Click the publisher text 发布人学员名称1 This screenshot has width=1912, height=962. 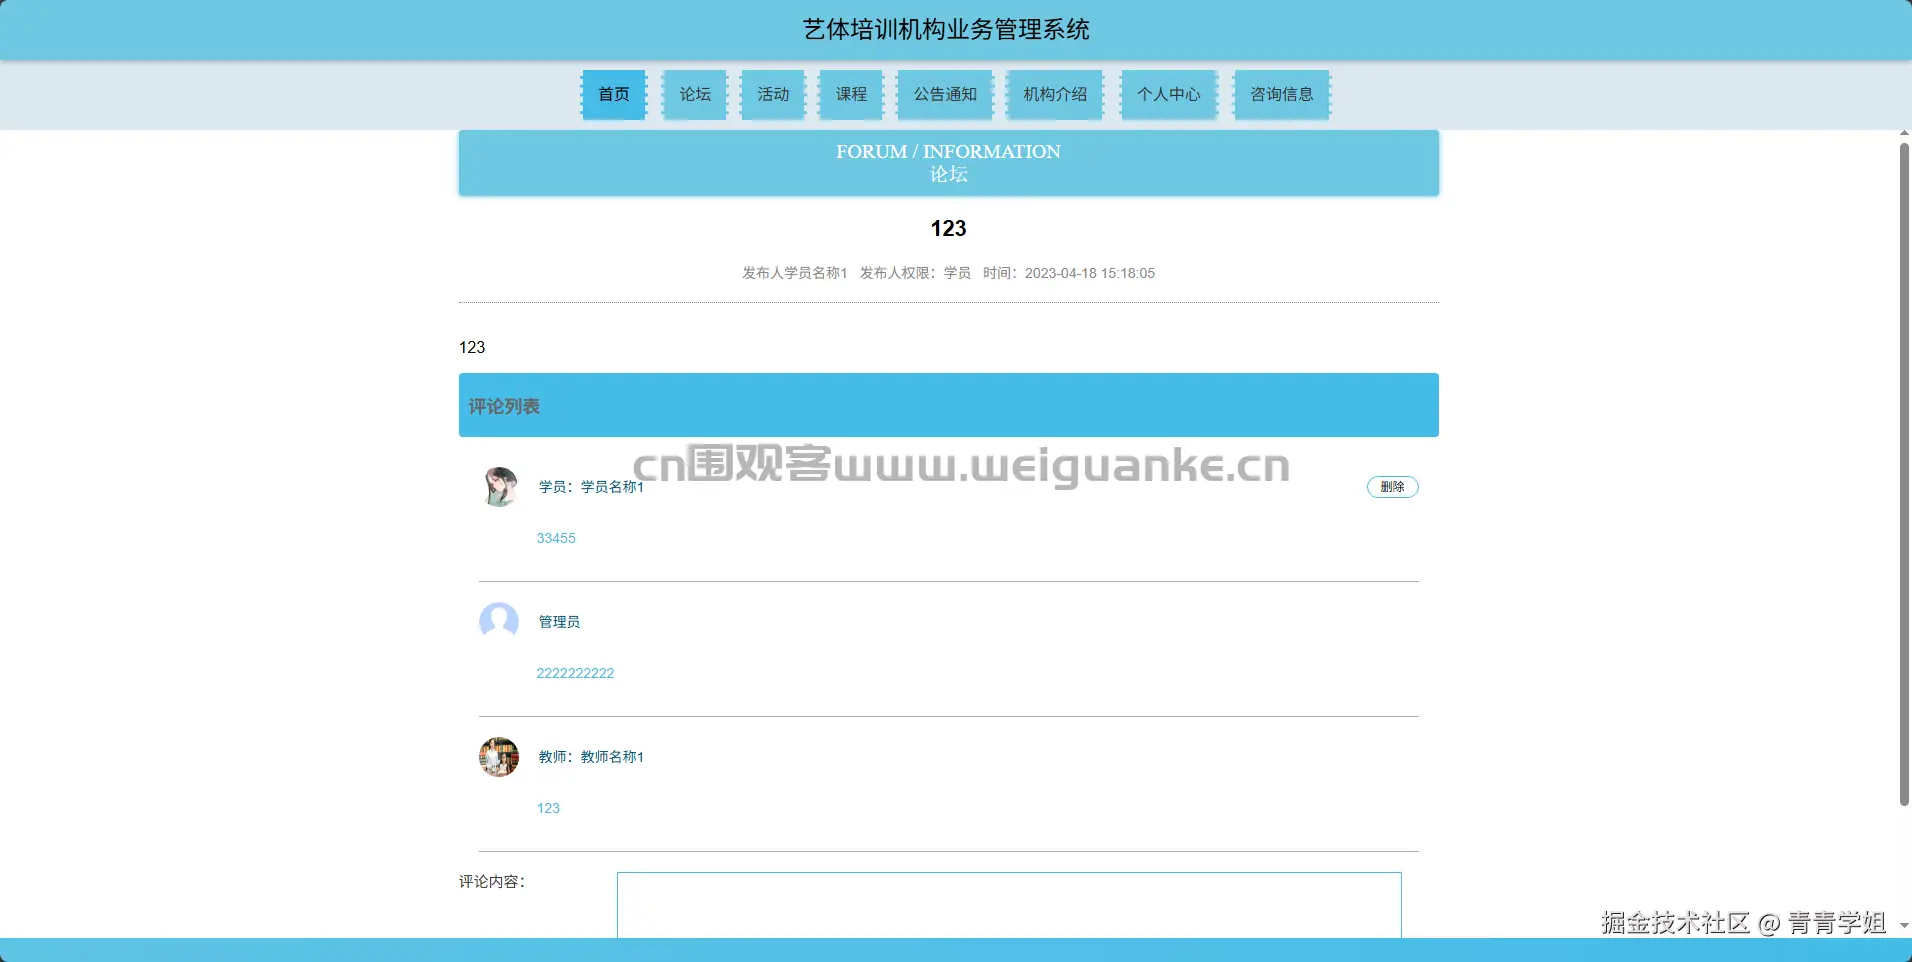coord(794,273)
